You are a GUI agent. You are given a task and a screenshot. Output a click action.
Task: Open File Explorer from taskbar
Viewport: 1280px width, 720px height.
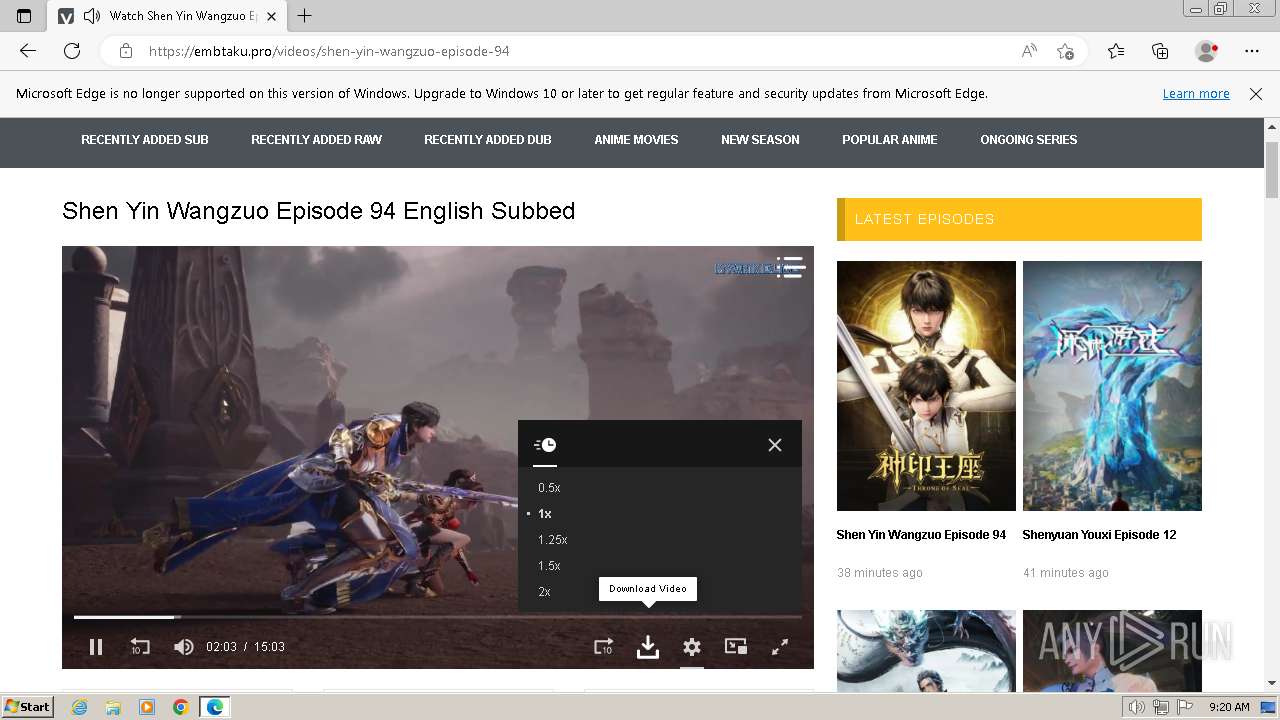tap(113, 707)
